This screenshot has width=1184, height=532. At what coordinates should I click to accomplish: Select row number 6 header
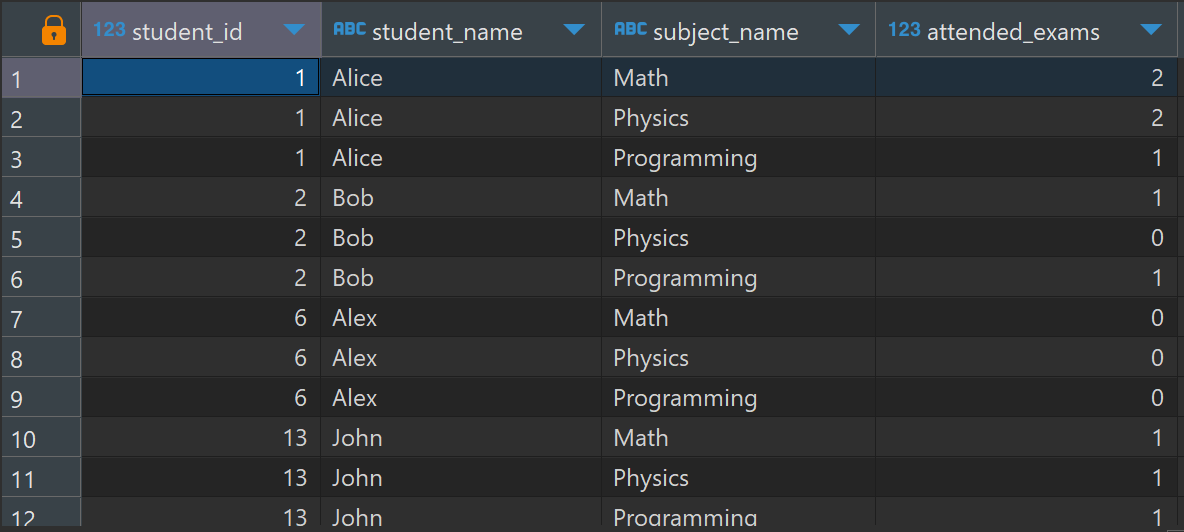point(41,278)
